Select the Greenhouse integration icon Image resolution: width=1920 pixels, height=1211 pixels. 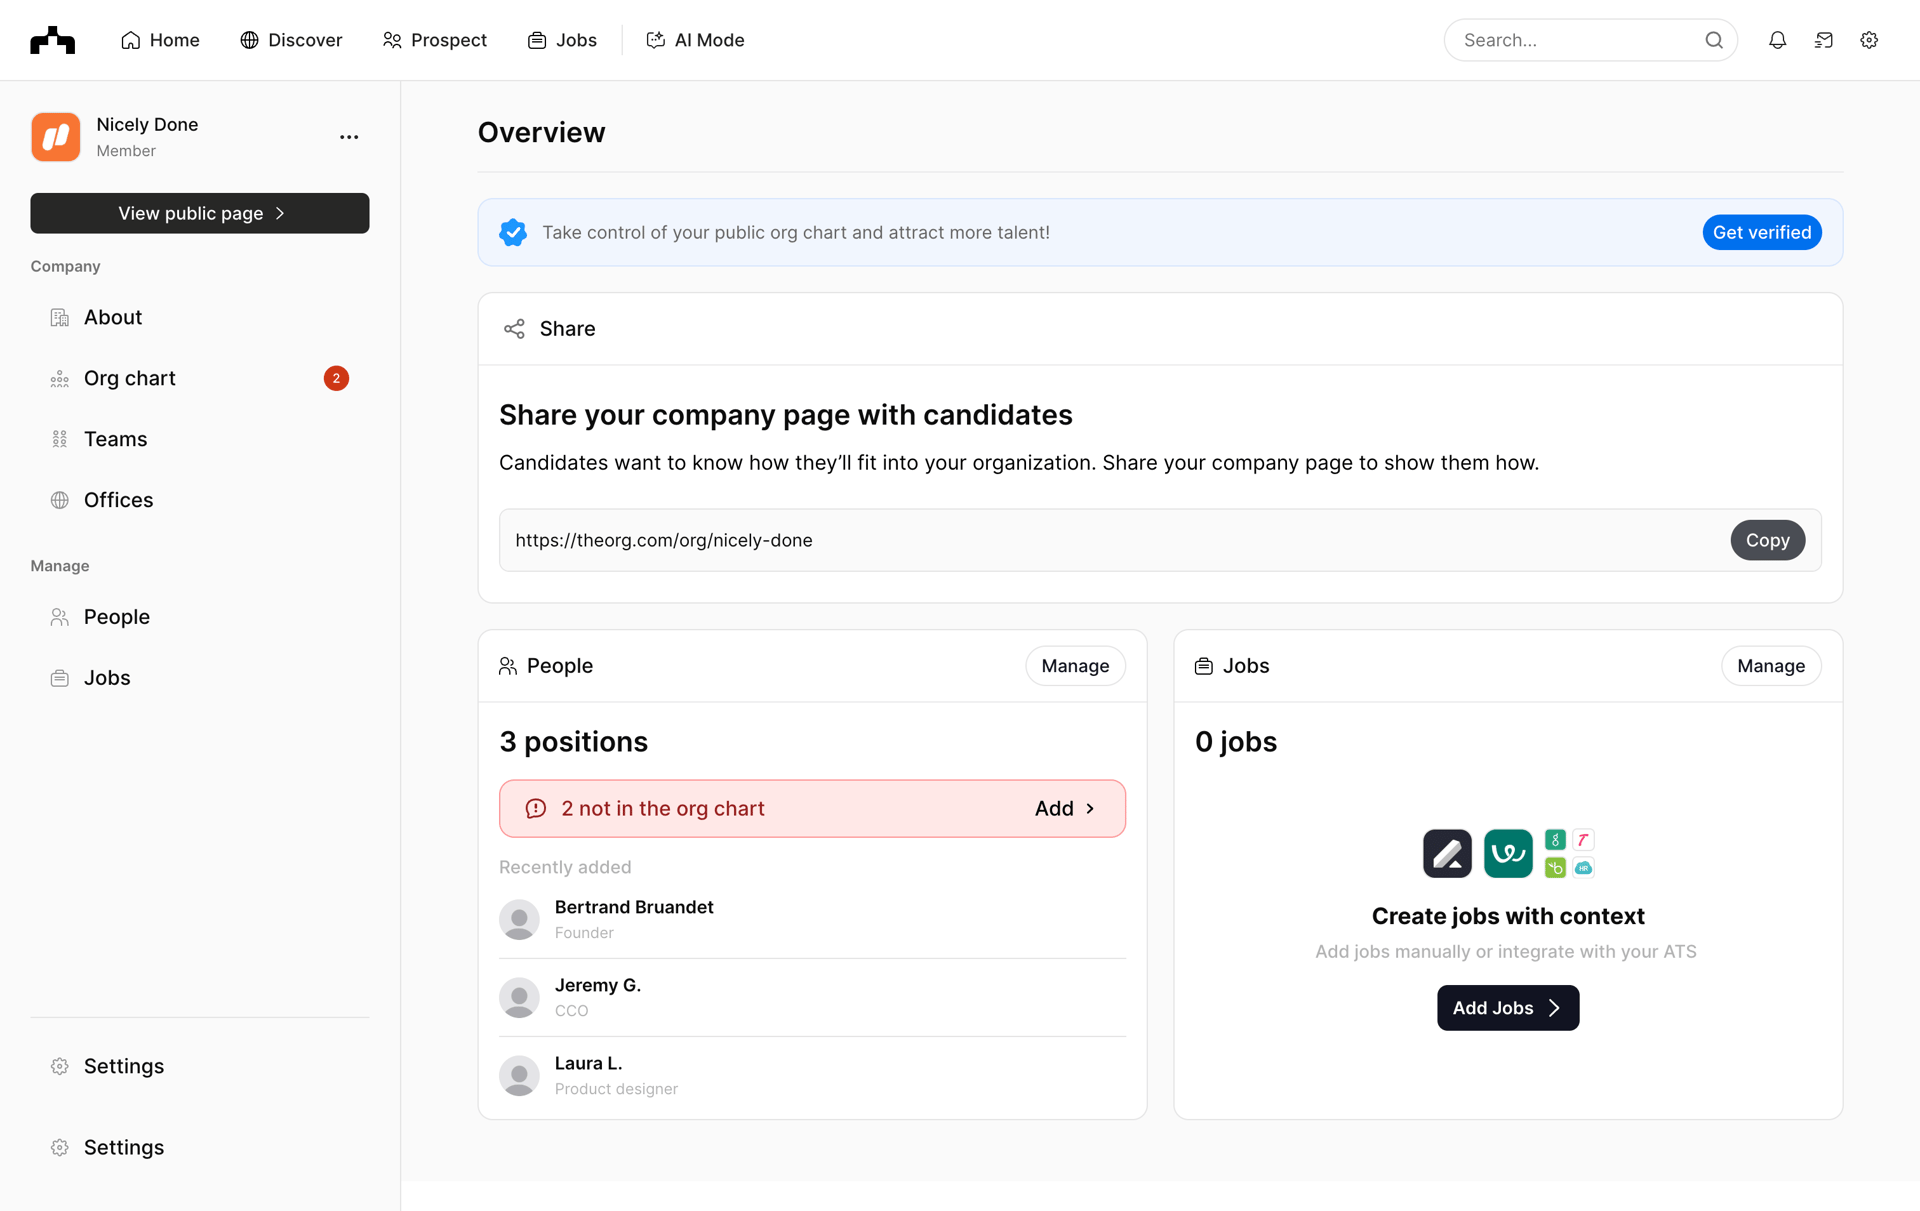[1555, 841]
